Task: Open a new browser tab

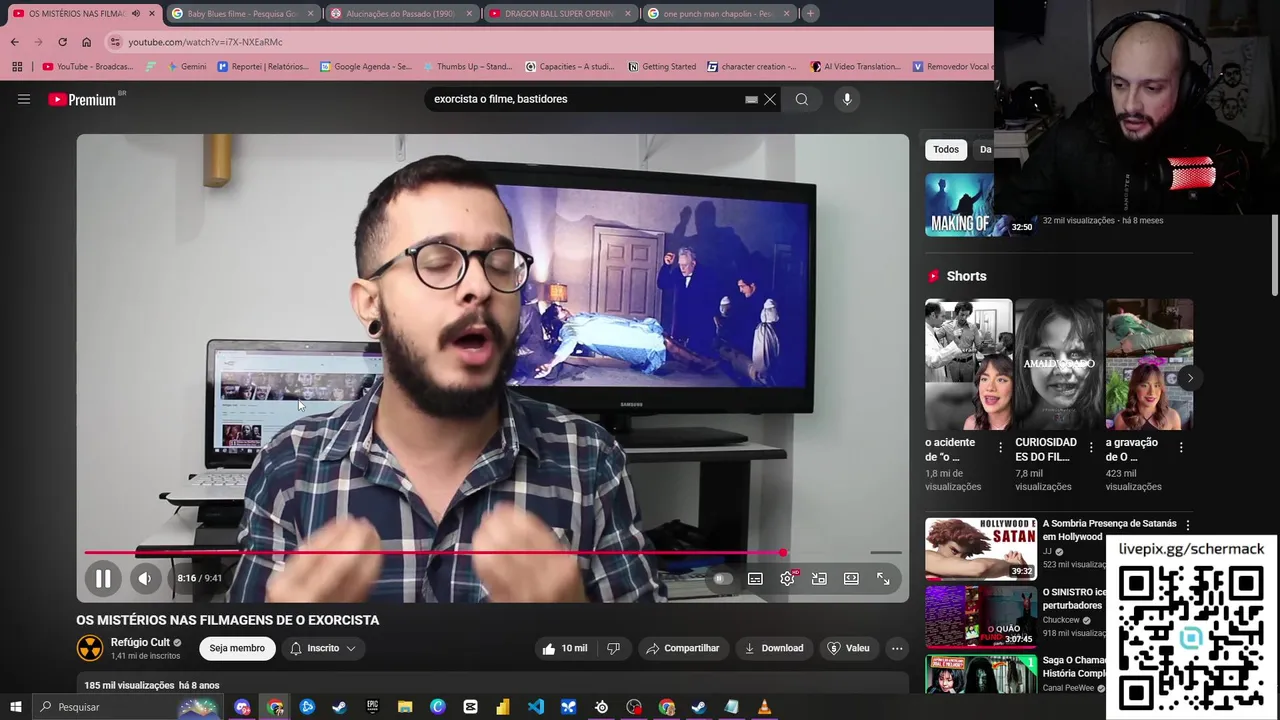Action: coord(811,14)
